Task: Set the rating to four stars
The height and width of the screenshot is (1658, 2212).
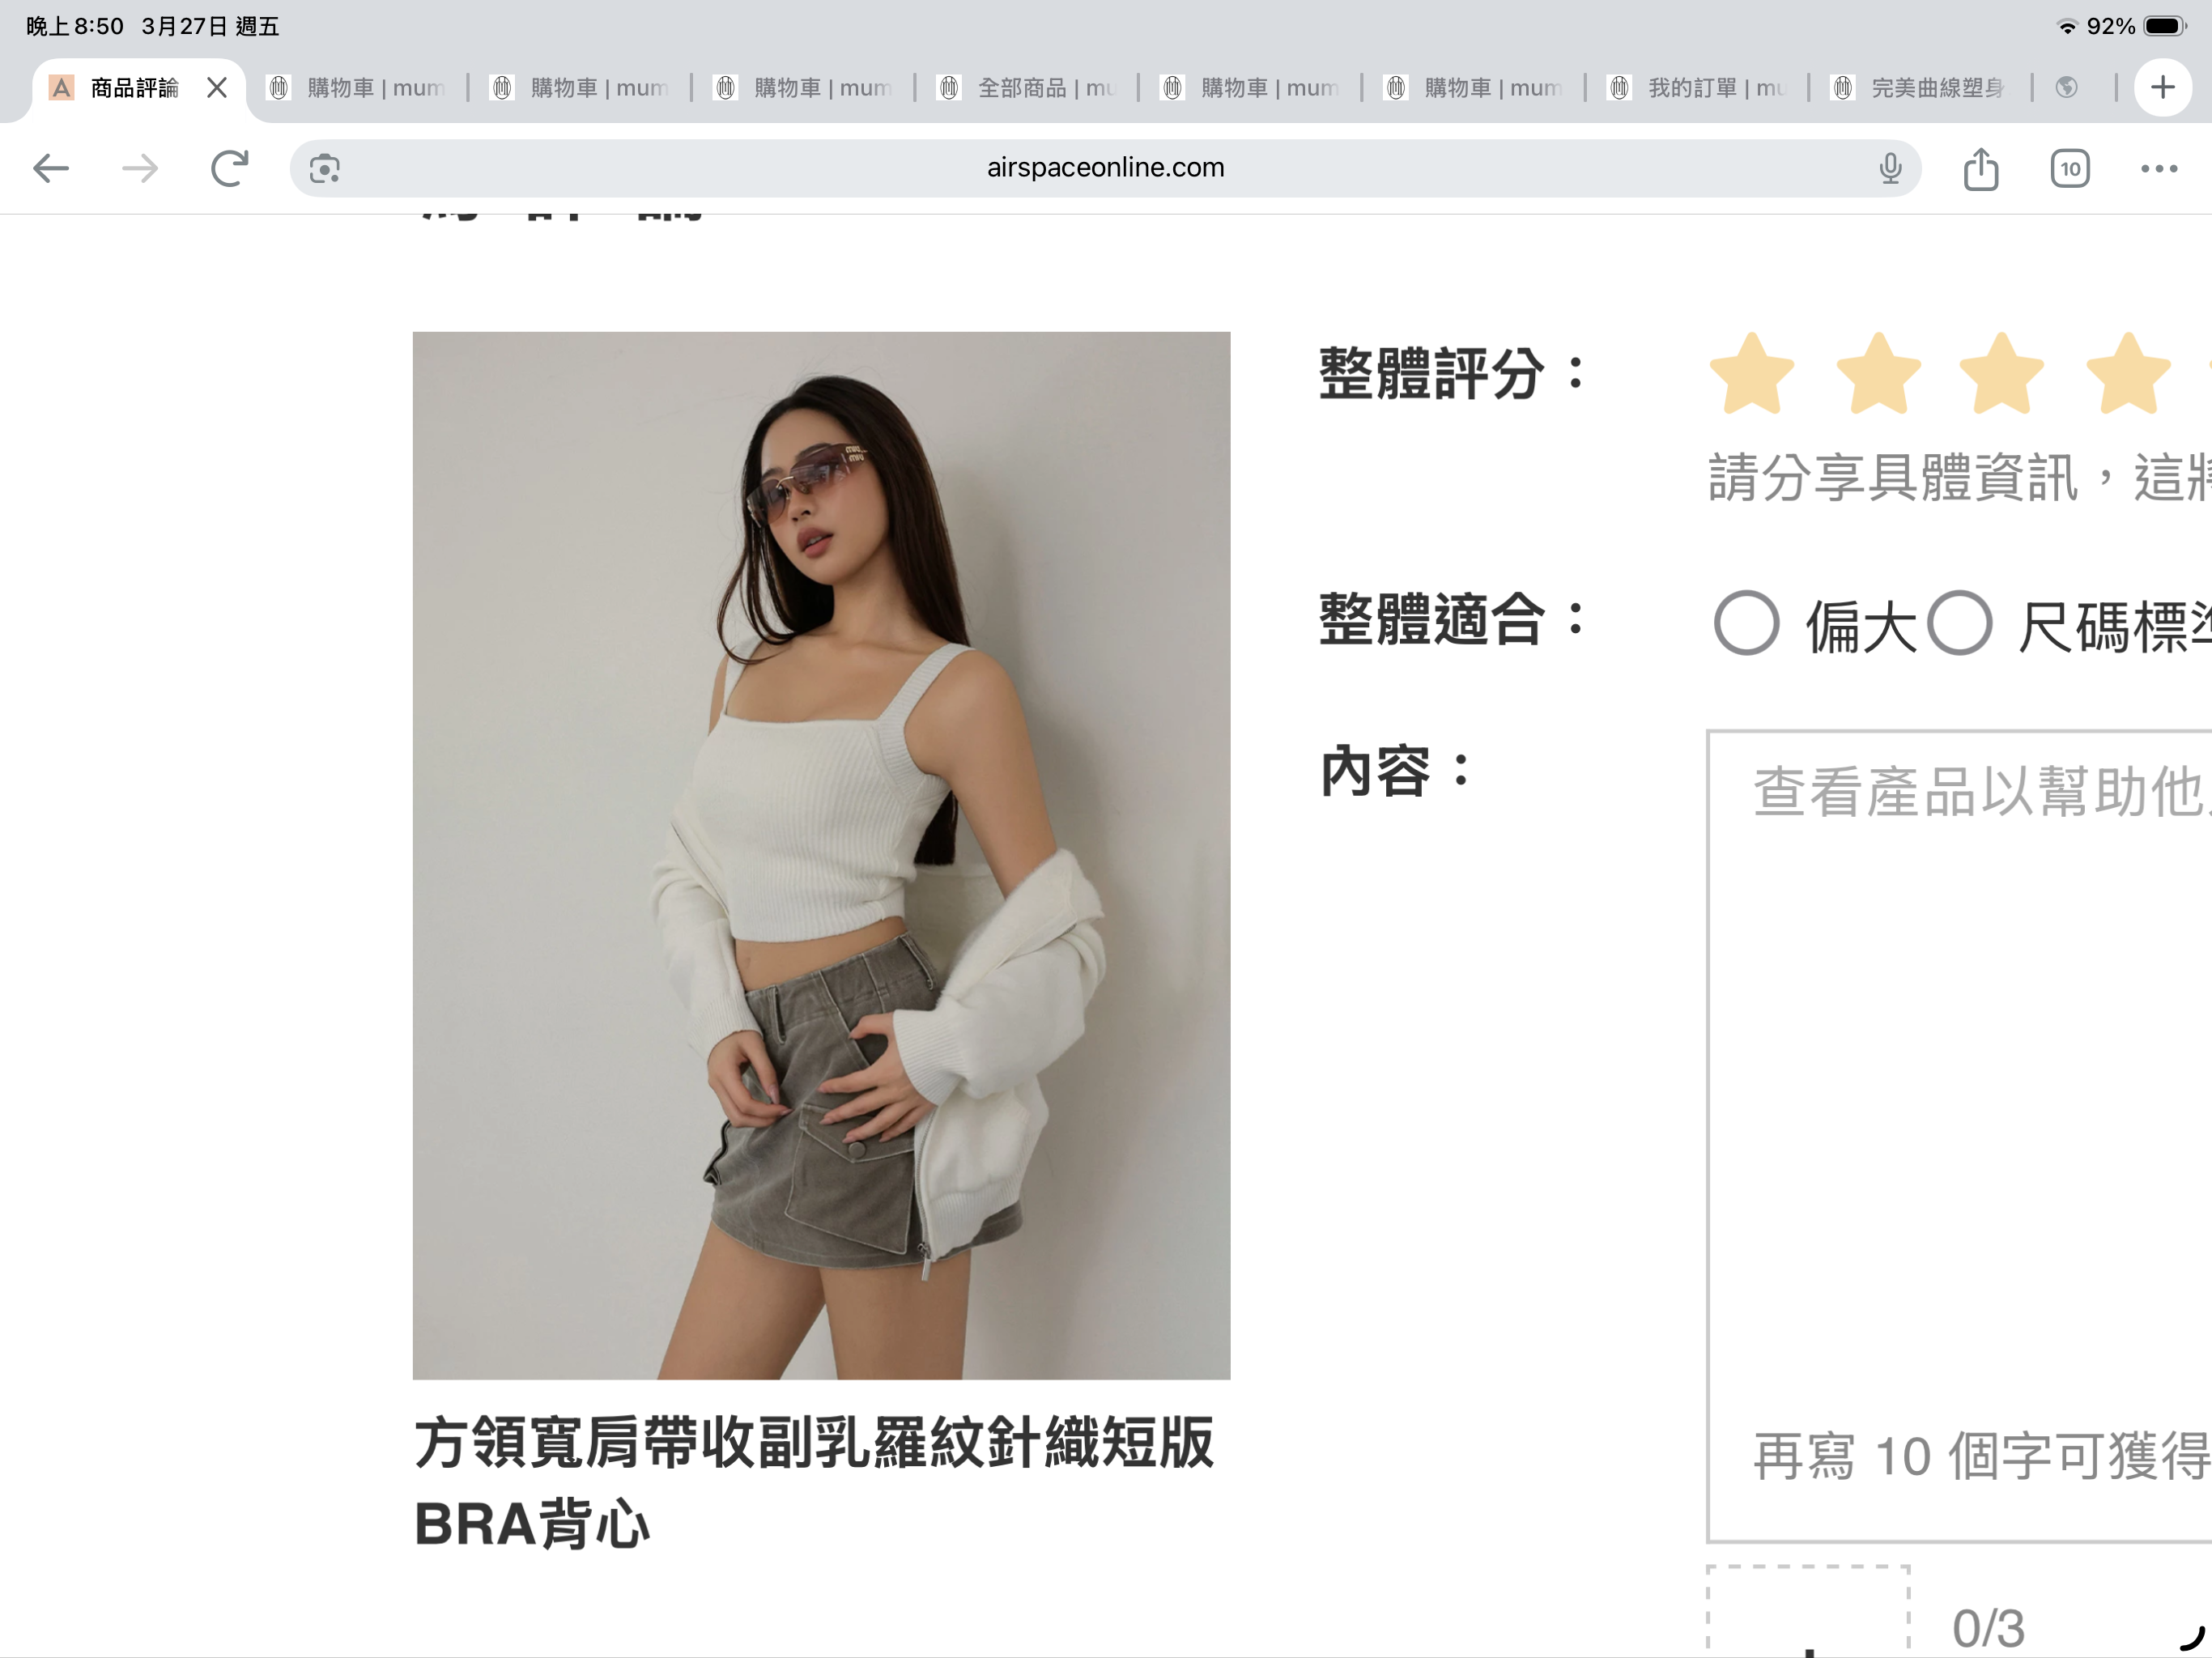Action: 2127,374
